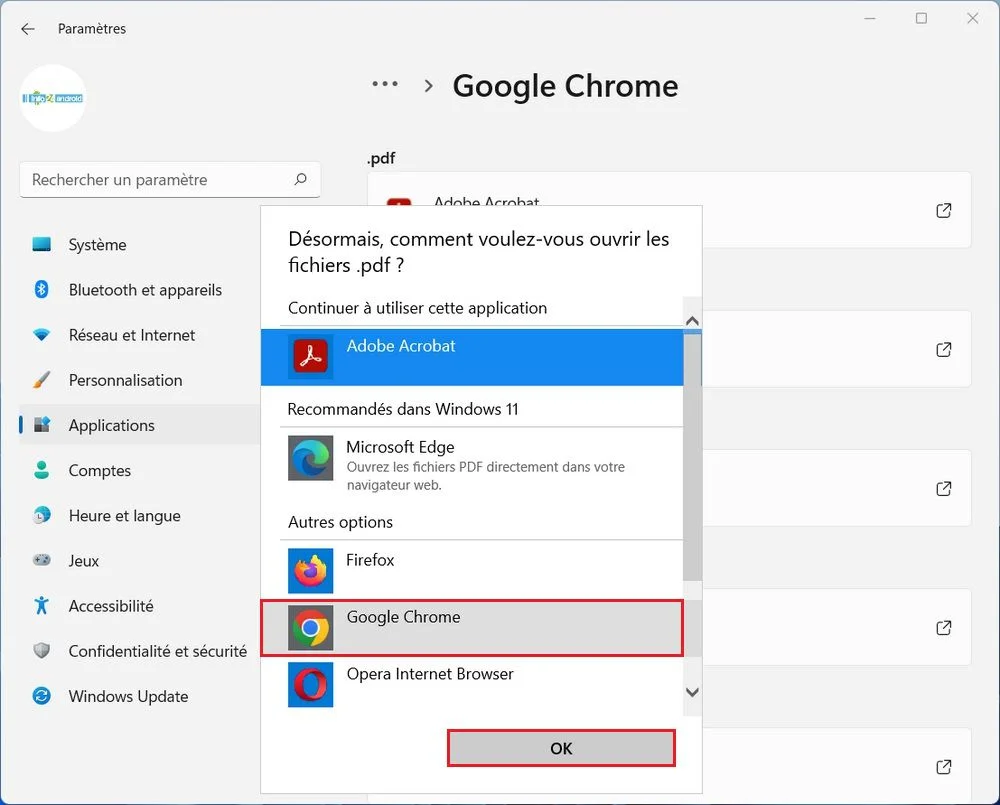Viewport: 1000px width, 805px height.
Task: Maximize the Paramètres window
Action: coord(922,18)
